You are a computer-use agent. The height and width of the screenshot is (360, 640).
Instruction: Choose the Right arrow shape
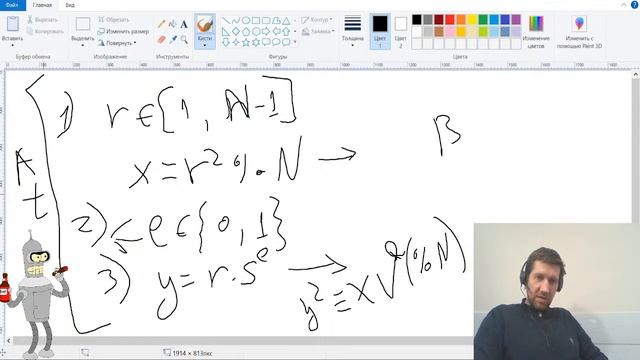[x=266, y=31]
